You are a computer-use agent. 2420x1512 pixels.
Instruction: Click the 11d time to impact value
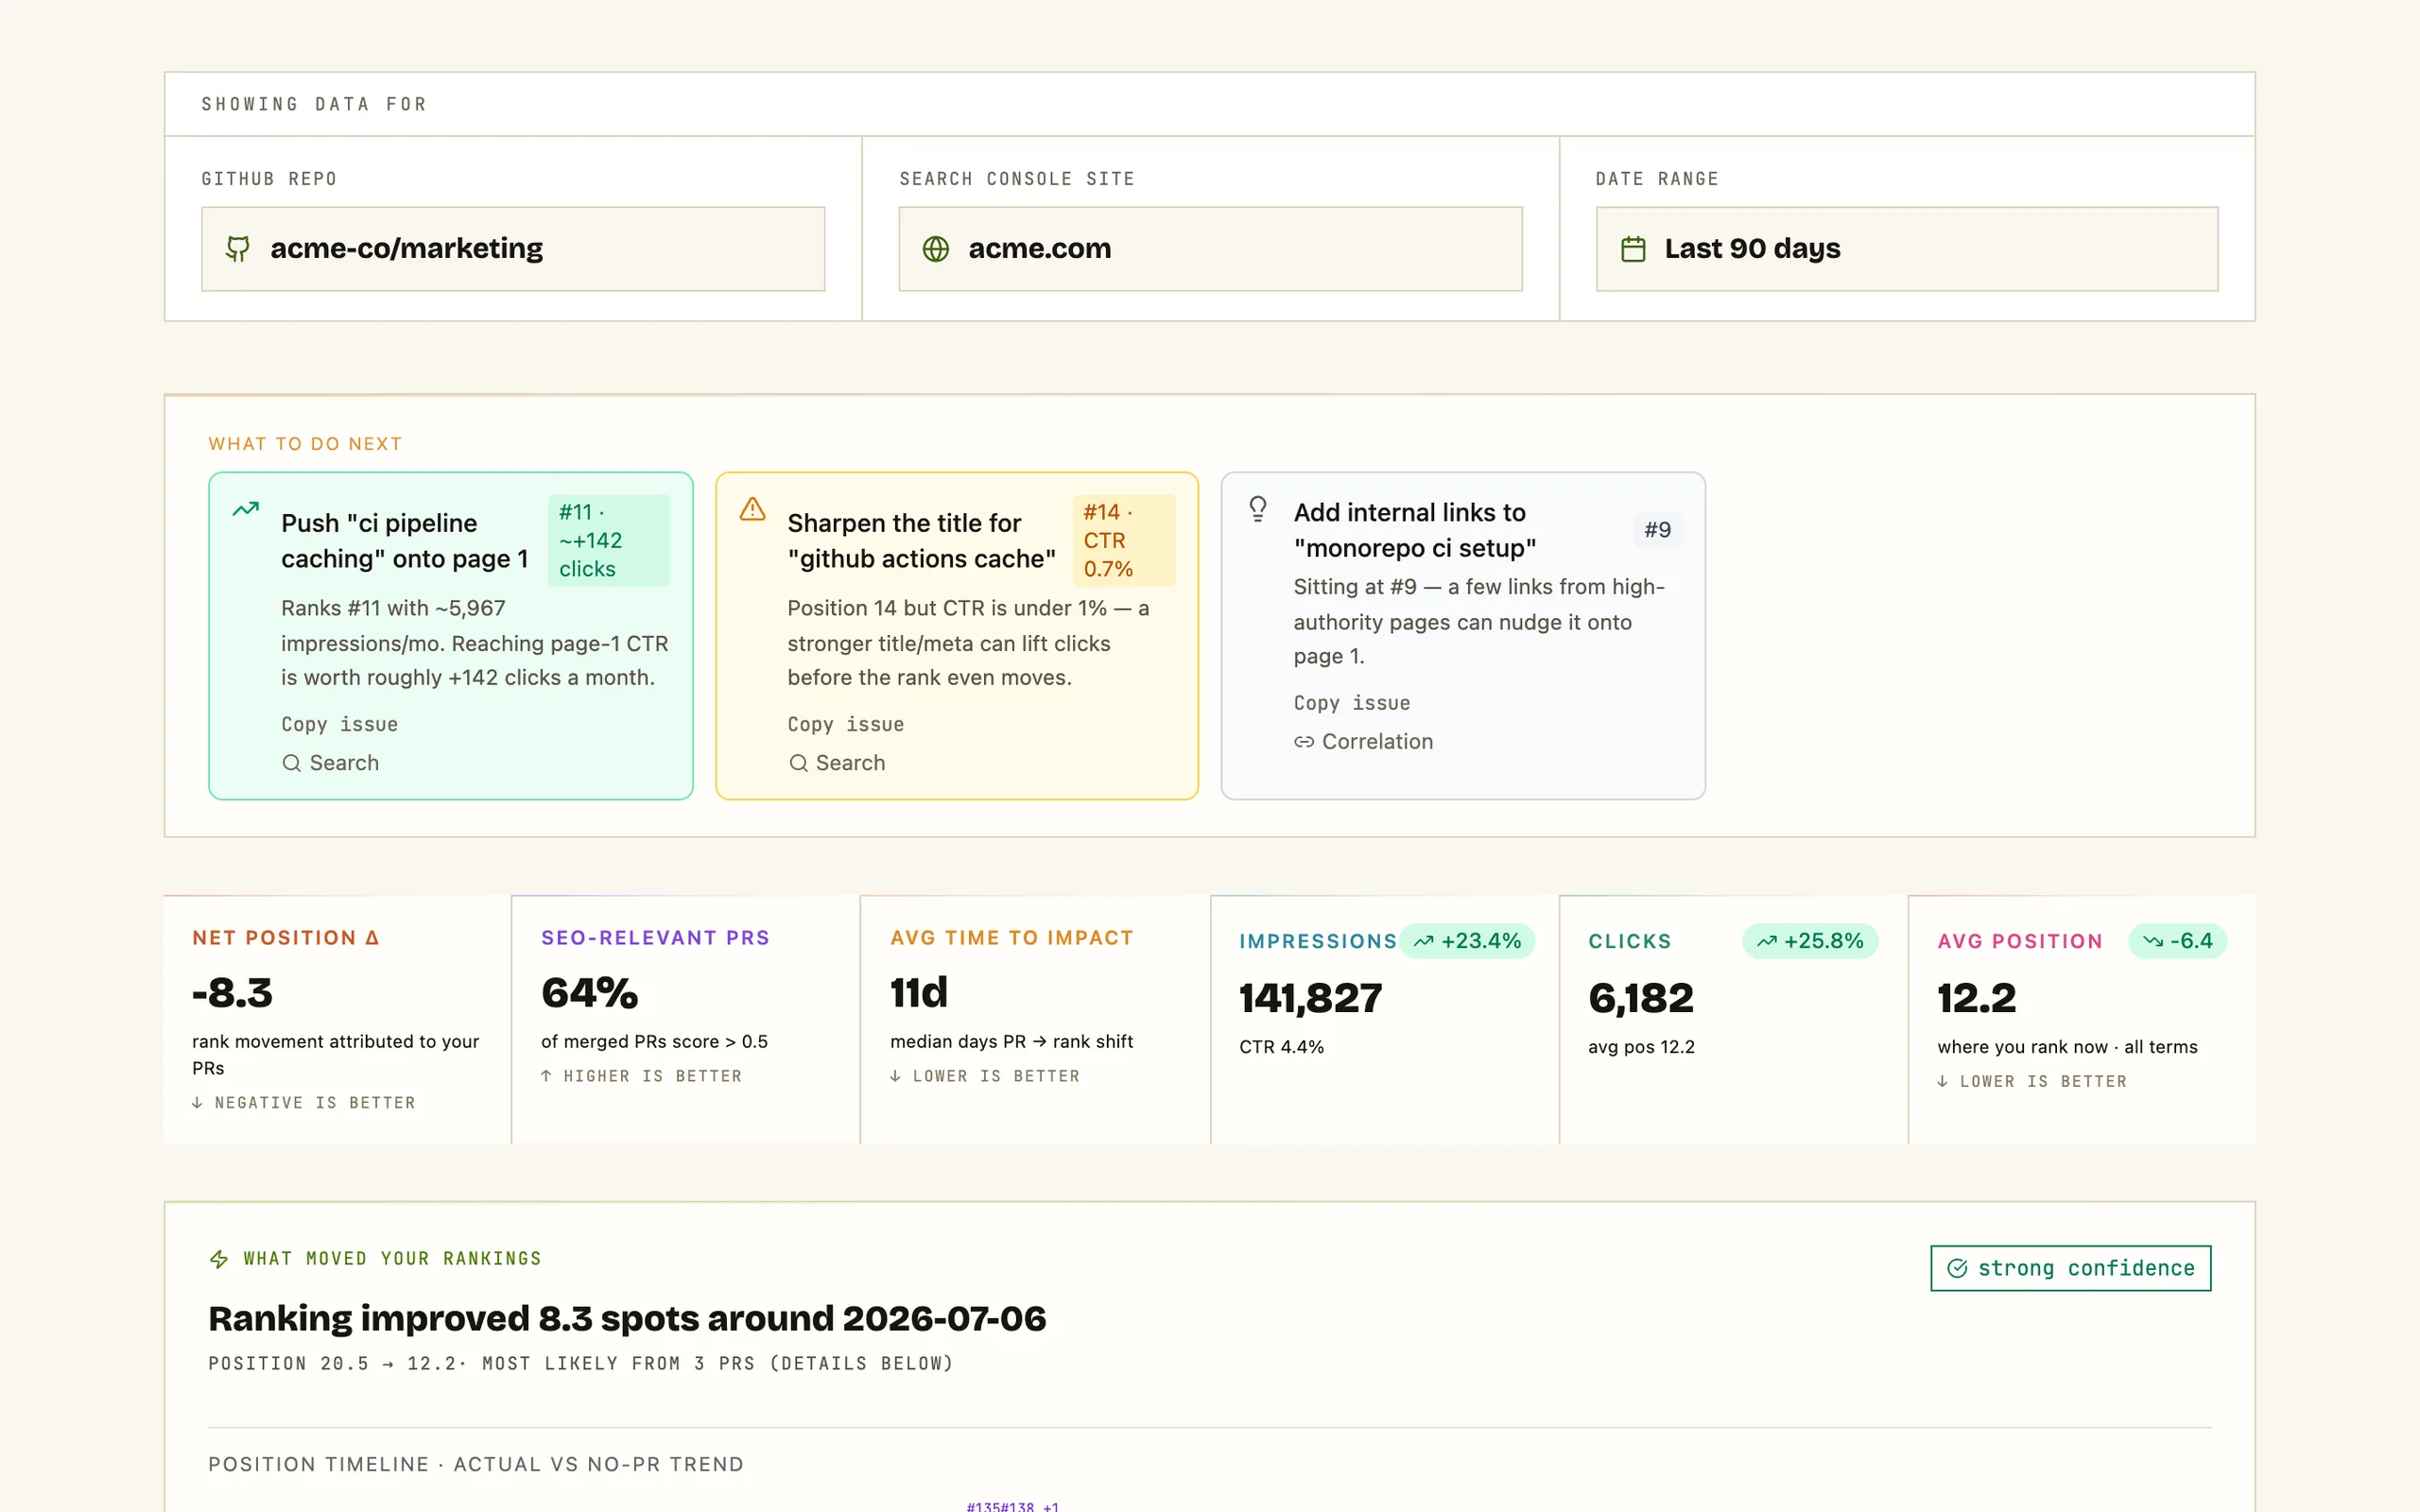919,993
